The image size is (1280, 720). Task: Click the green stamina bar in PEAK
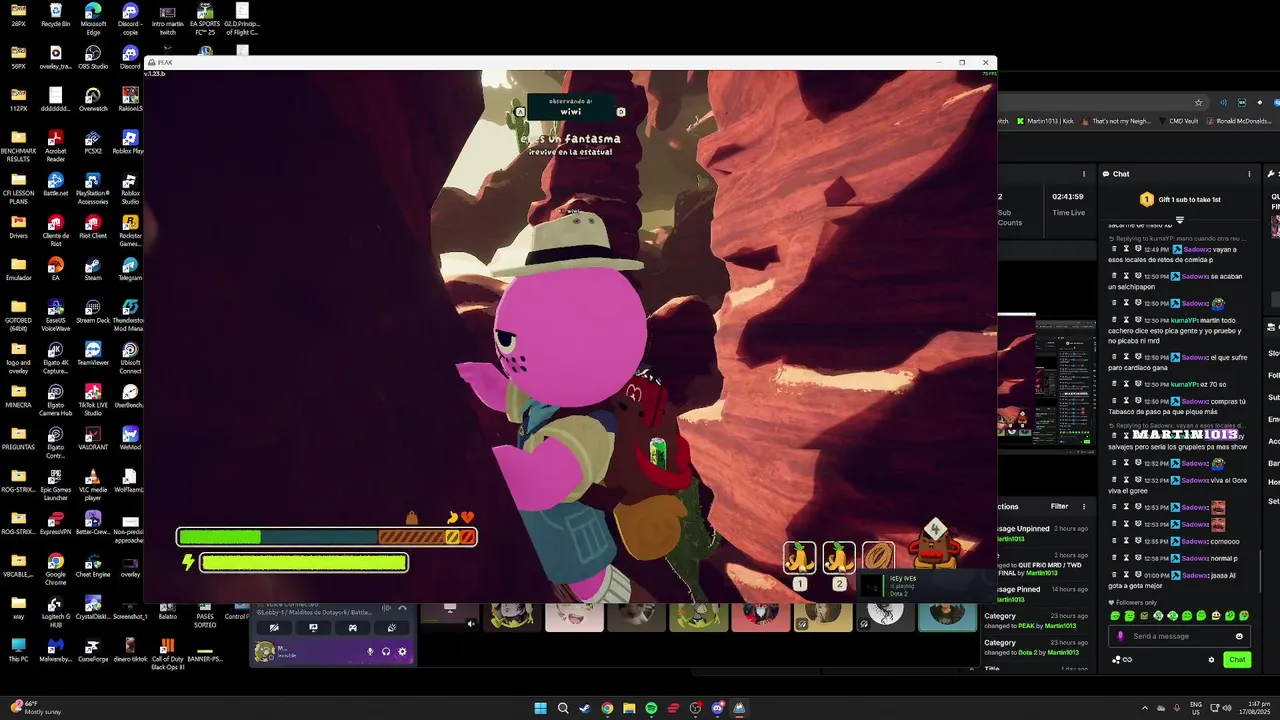tap(219, 537)
